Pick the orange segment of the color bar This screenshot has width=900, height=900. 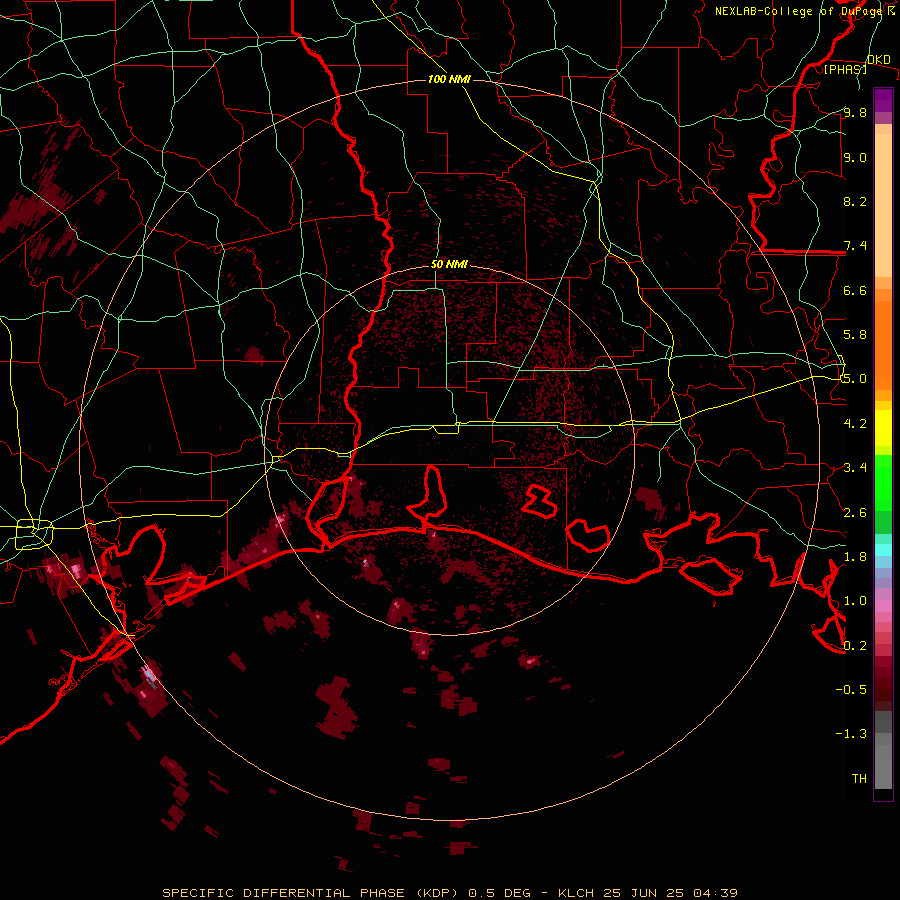pyautogui.click(x=883, y=345)
